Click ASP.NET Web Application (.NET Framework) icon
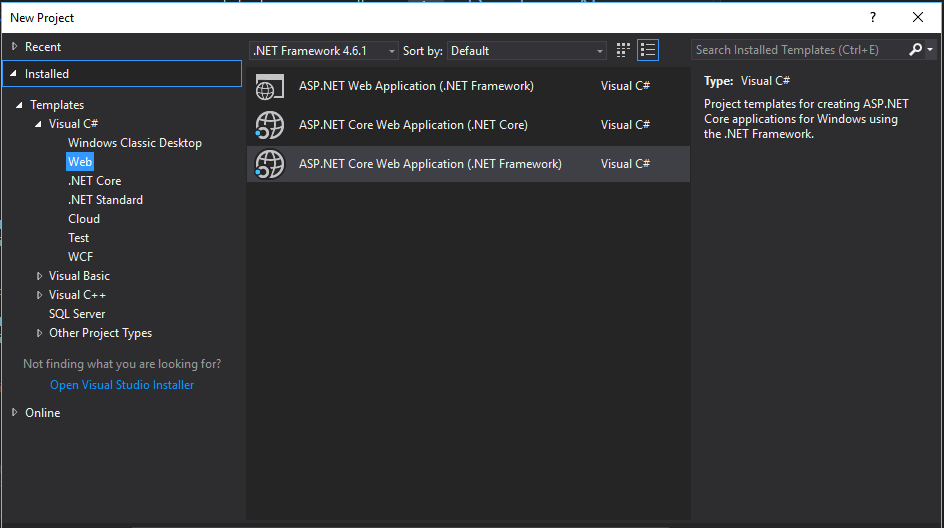 click(x=269, y=87)
